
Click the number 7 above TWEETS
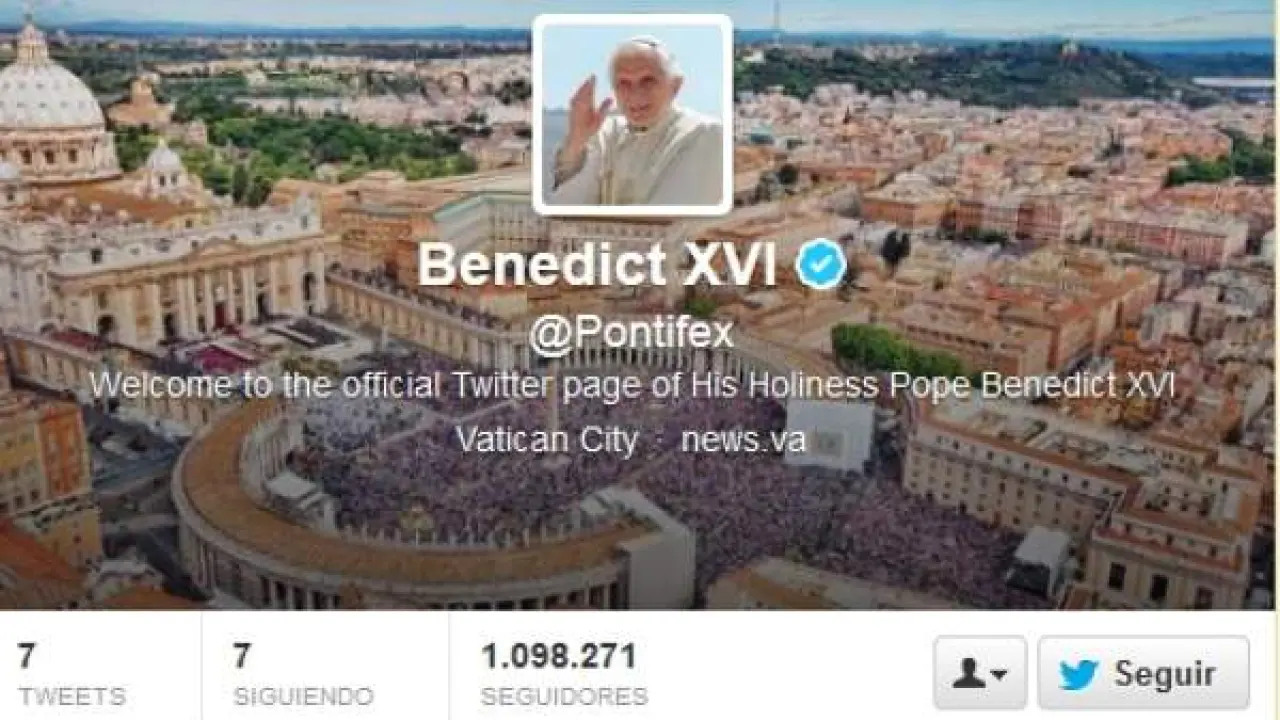(26, 657)
